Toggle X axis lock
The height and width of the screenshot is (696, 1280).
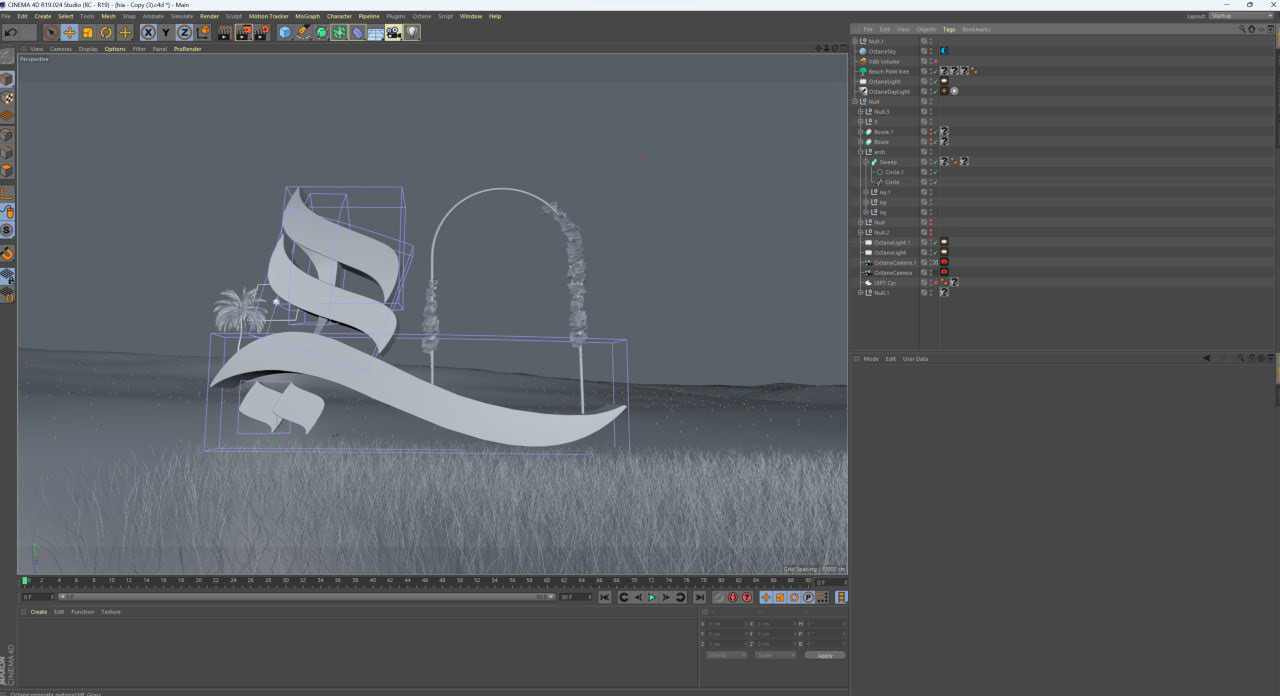pyautogui.click(x=148, y=33)
